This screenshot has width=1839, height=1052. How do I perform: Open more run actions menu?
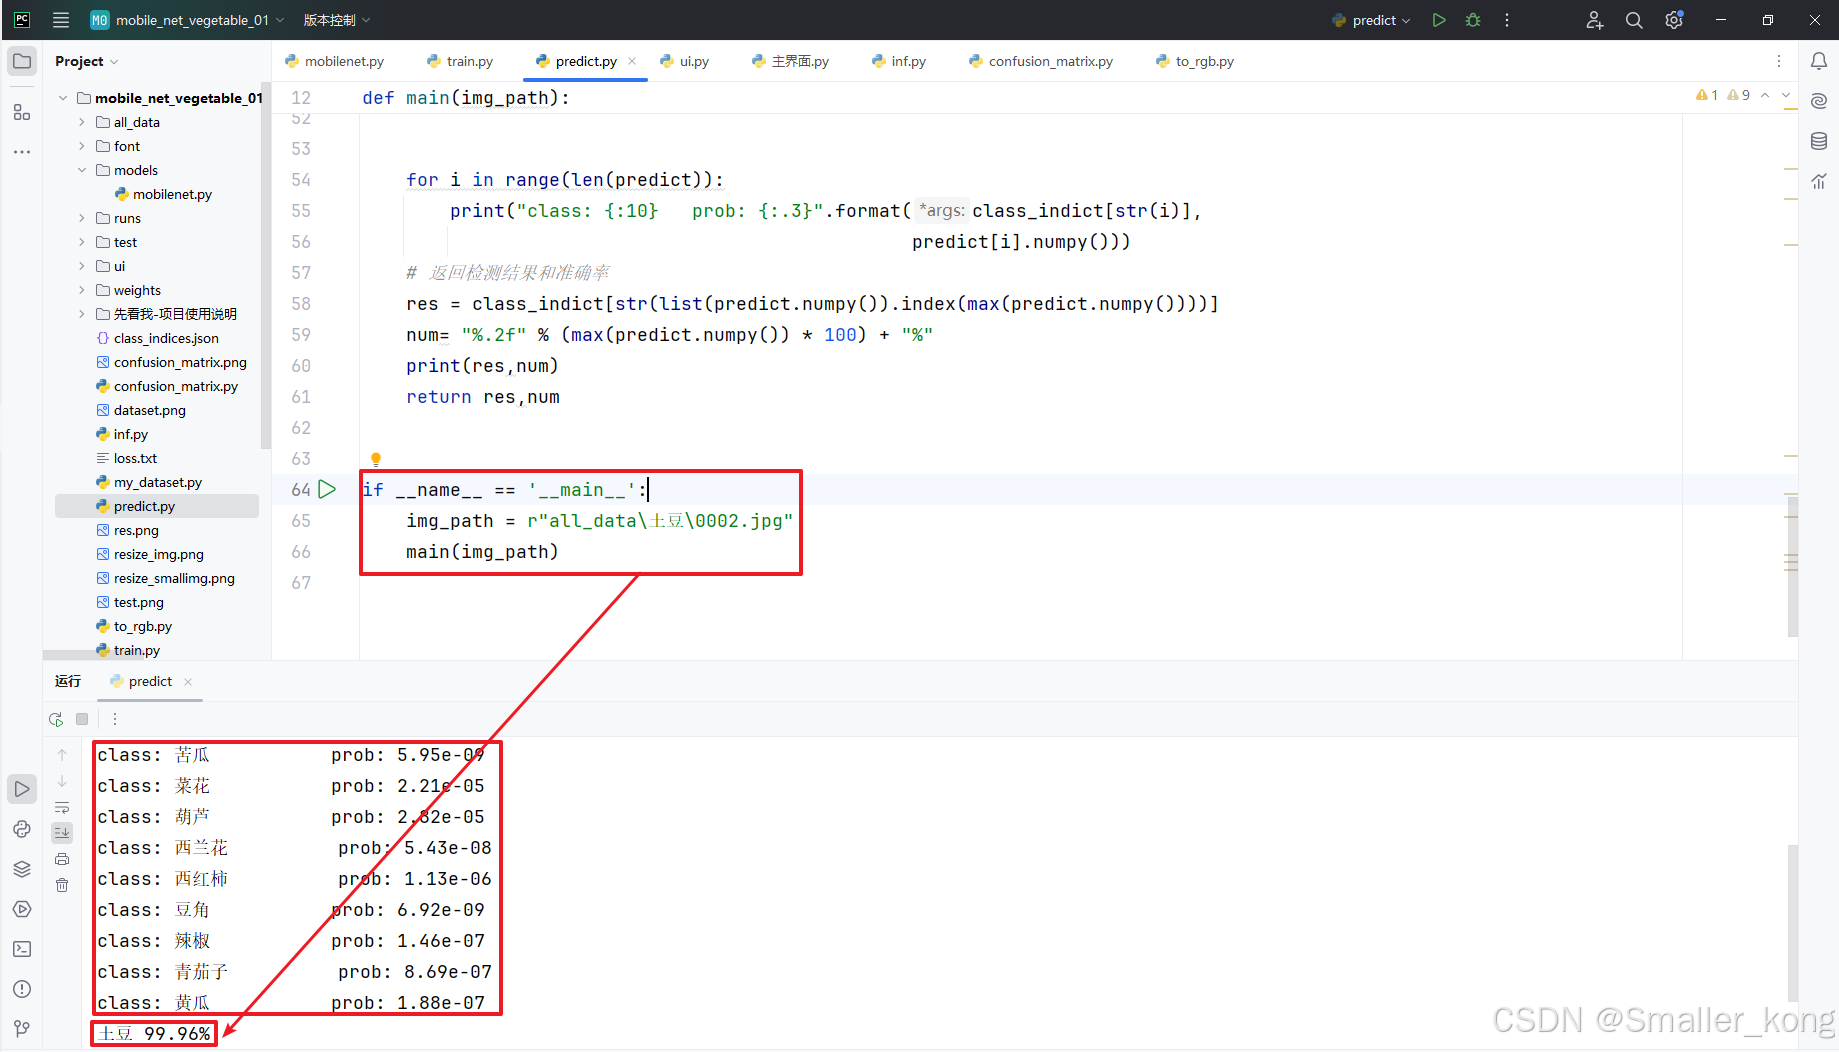pyautogui.click(x=1506, y=20)
